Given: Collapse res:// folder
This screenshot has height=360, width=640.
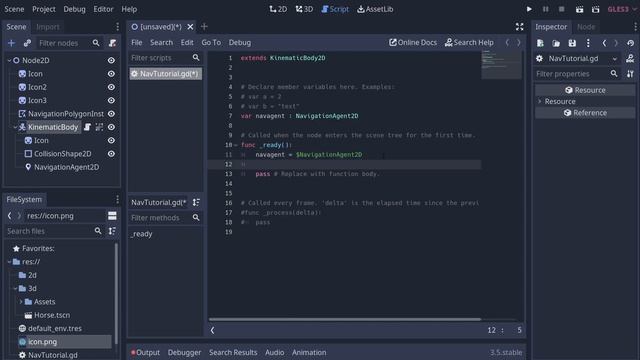Looking at the screenshot, I should pyautogui.click(x=9, y=262).
